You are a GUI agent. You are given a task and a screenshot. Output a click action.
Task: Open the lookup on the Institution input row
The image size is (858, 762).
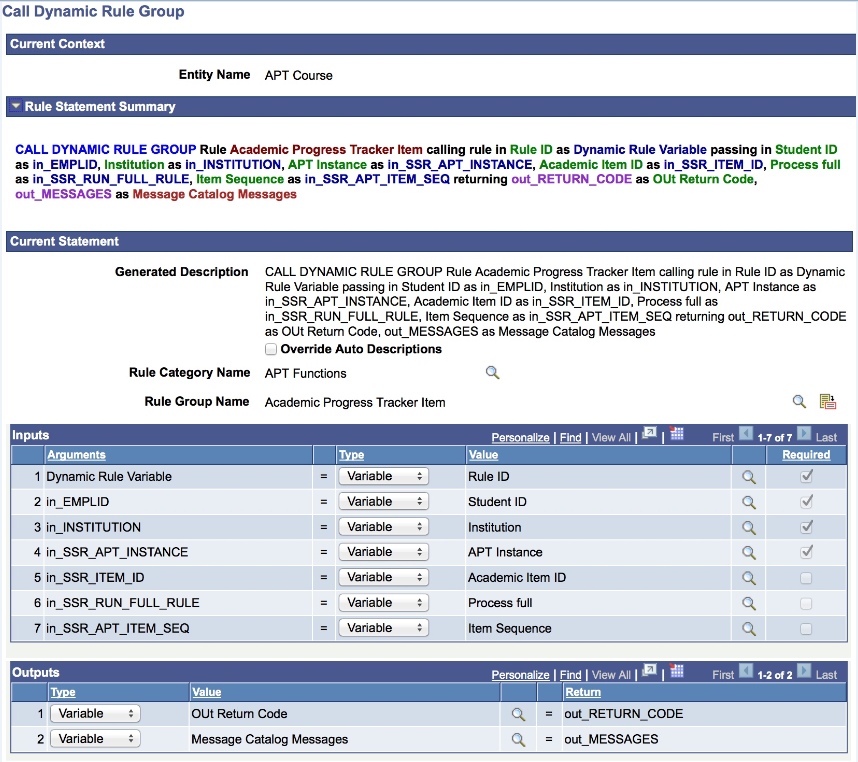749,527
